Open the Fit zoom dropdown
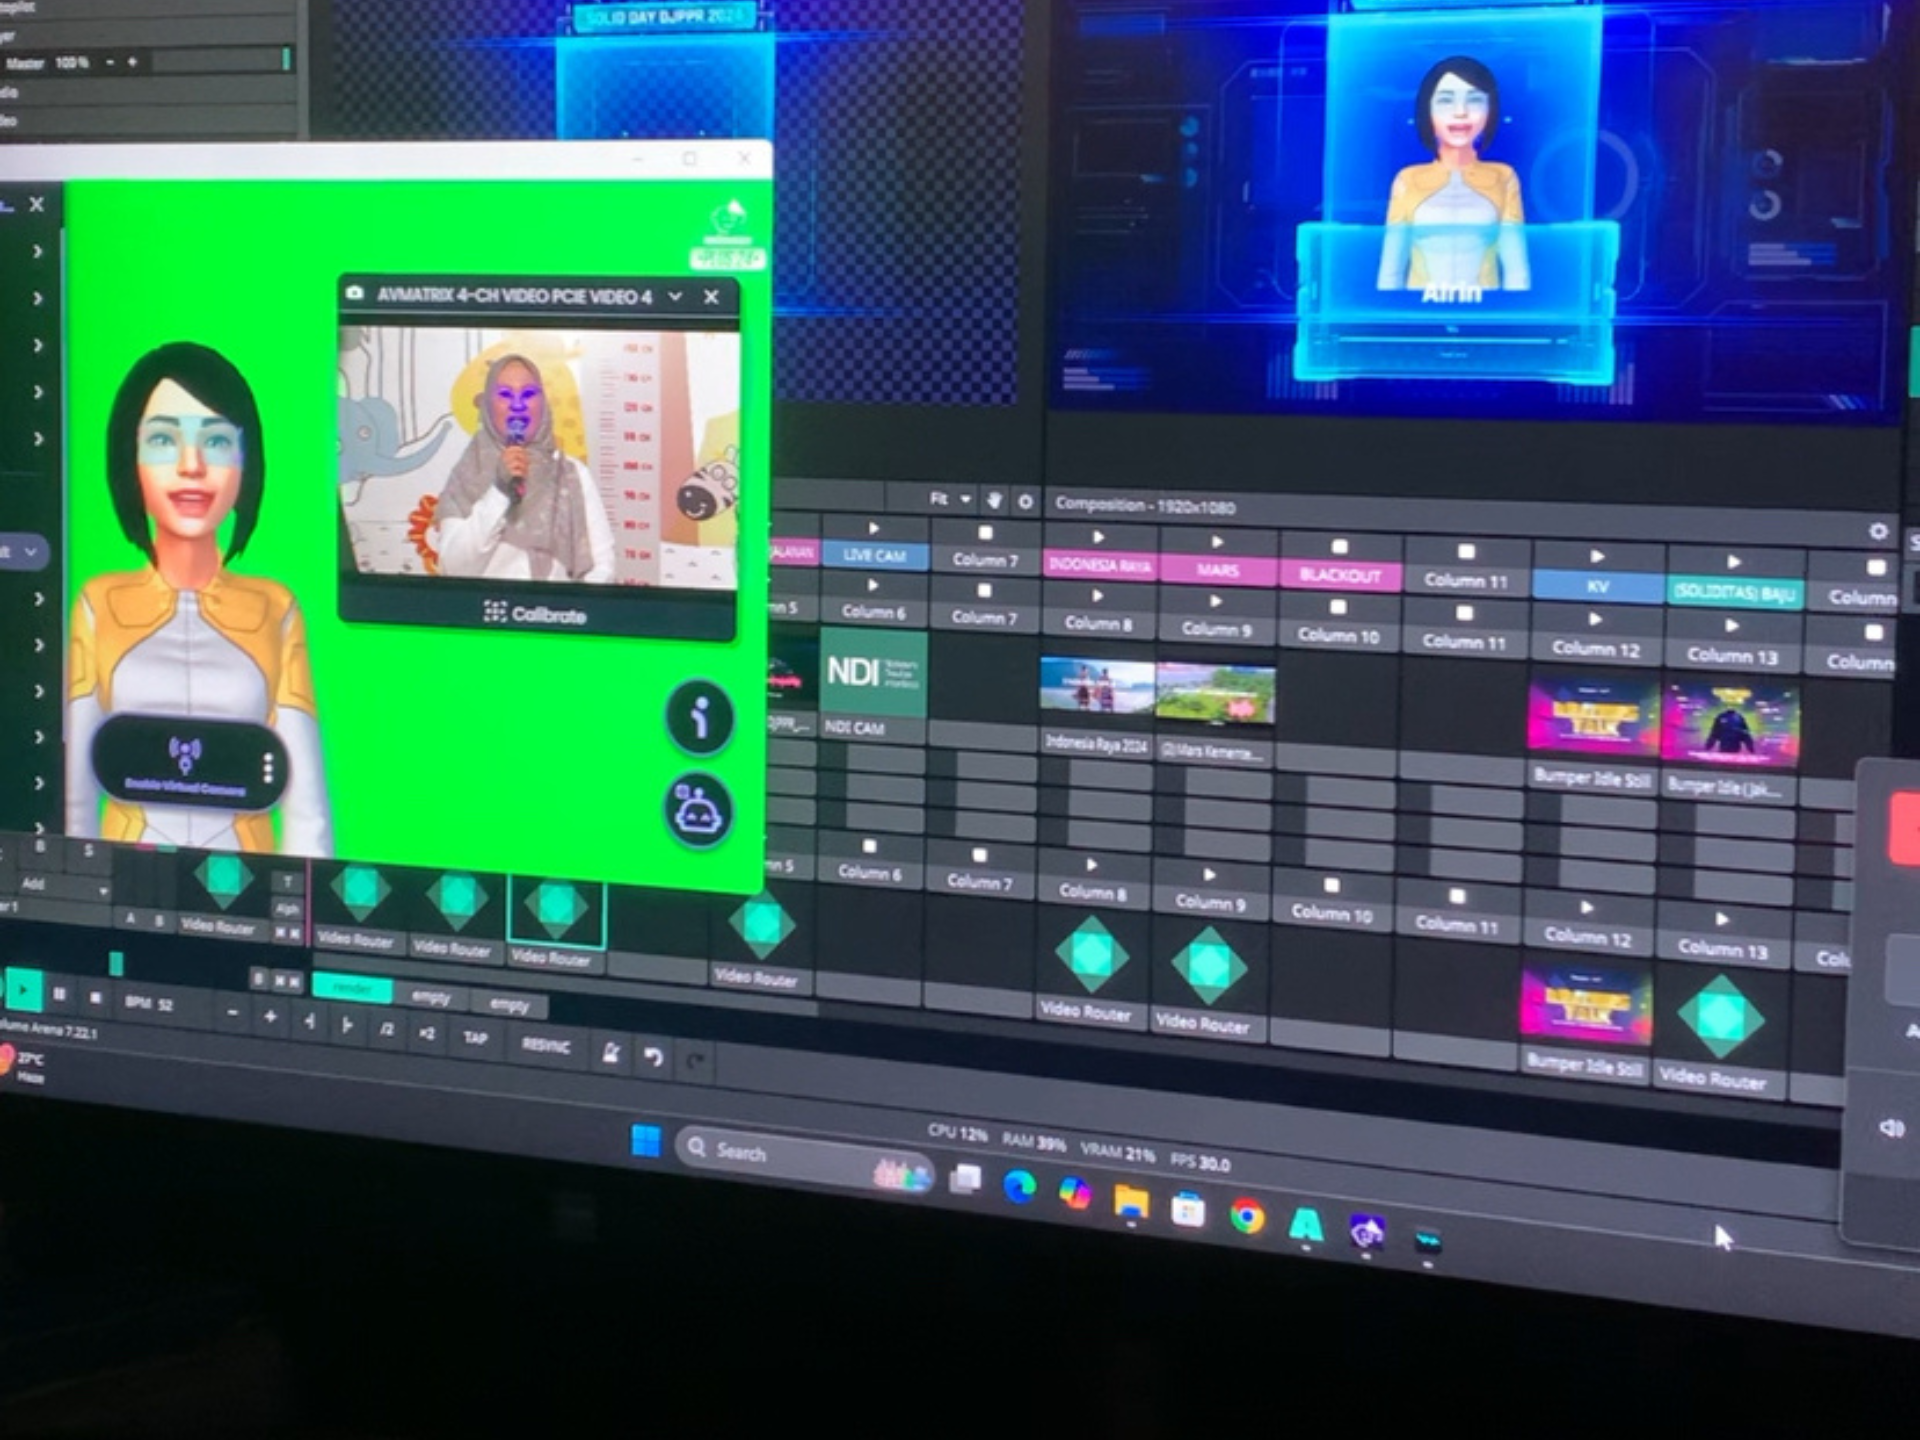 click(x=950, y=498)
